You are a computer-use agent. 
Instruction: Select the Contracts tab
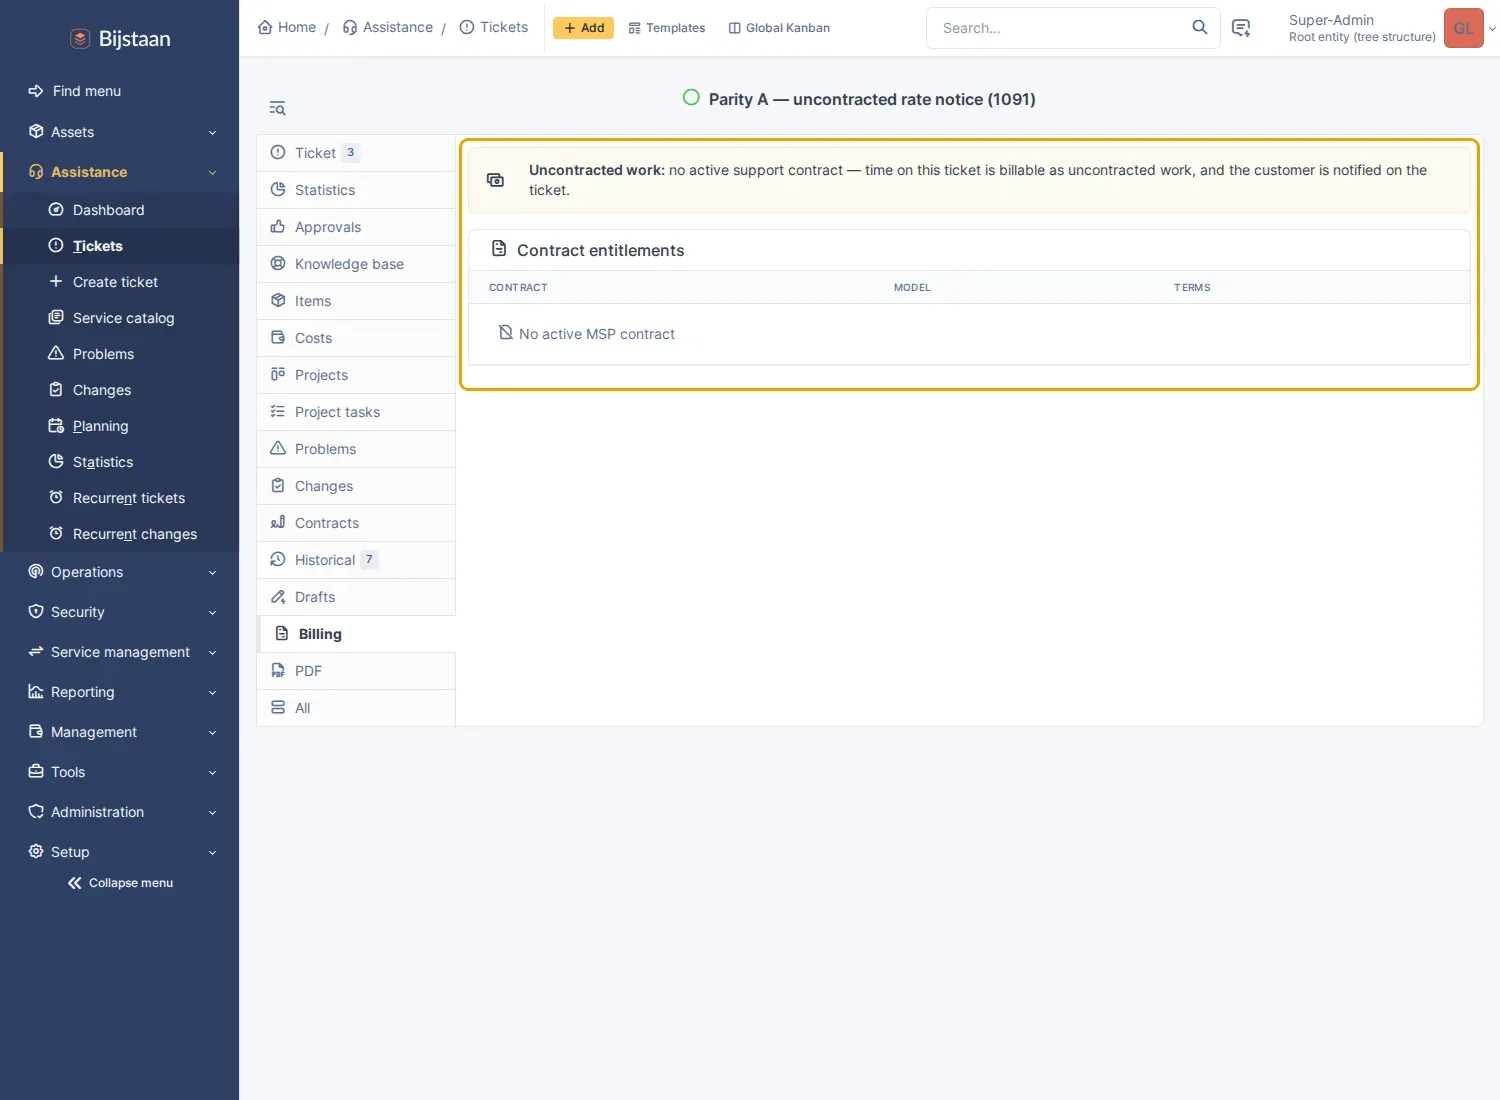pyautogui.click(x=356, y=523)
